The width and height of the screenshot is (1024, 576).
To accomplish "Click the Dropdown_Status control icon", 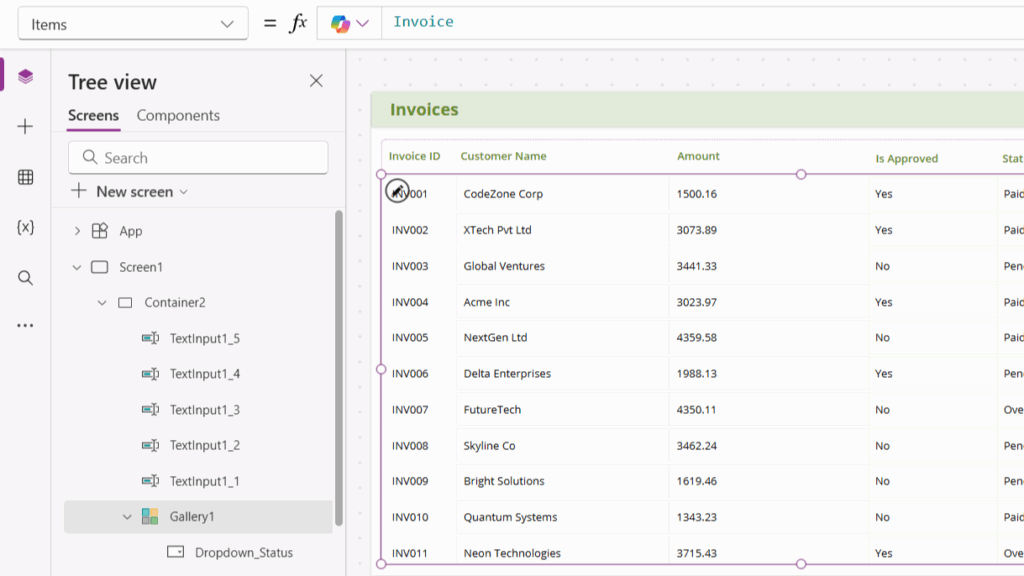I will click(176, 552).
